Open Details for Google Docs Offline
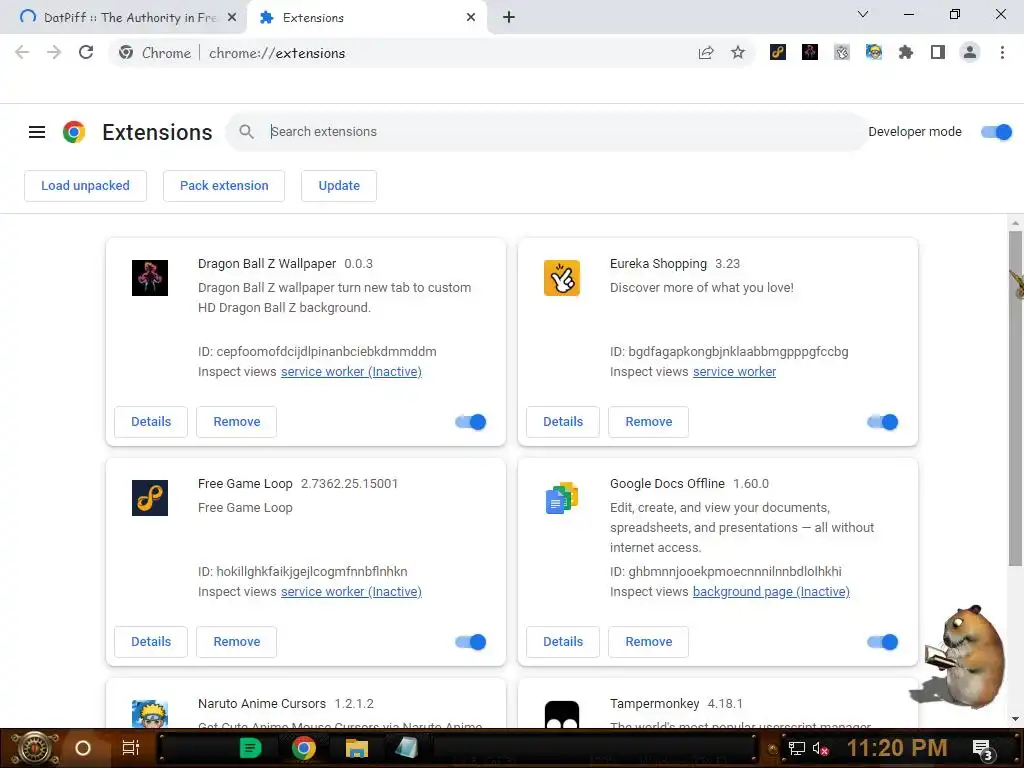Image resolution: width=1024 pixels, height=768 pixels. 563,642
